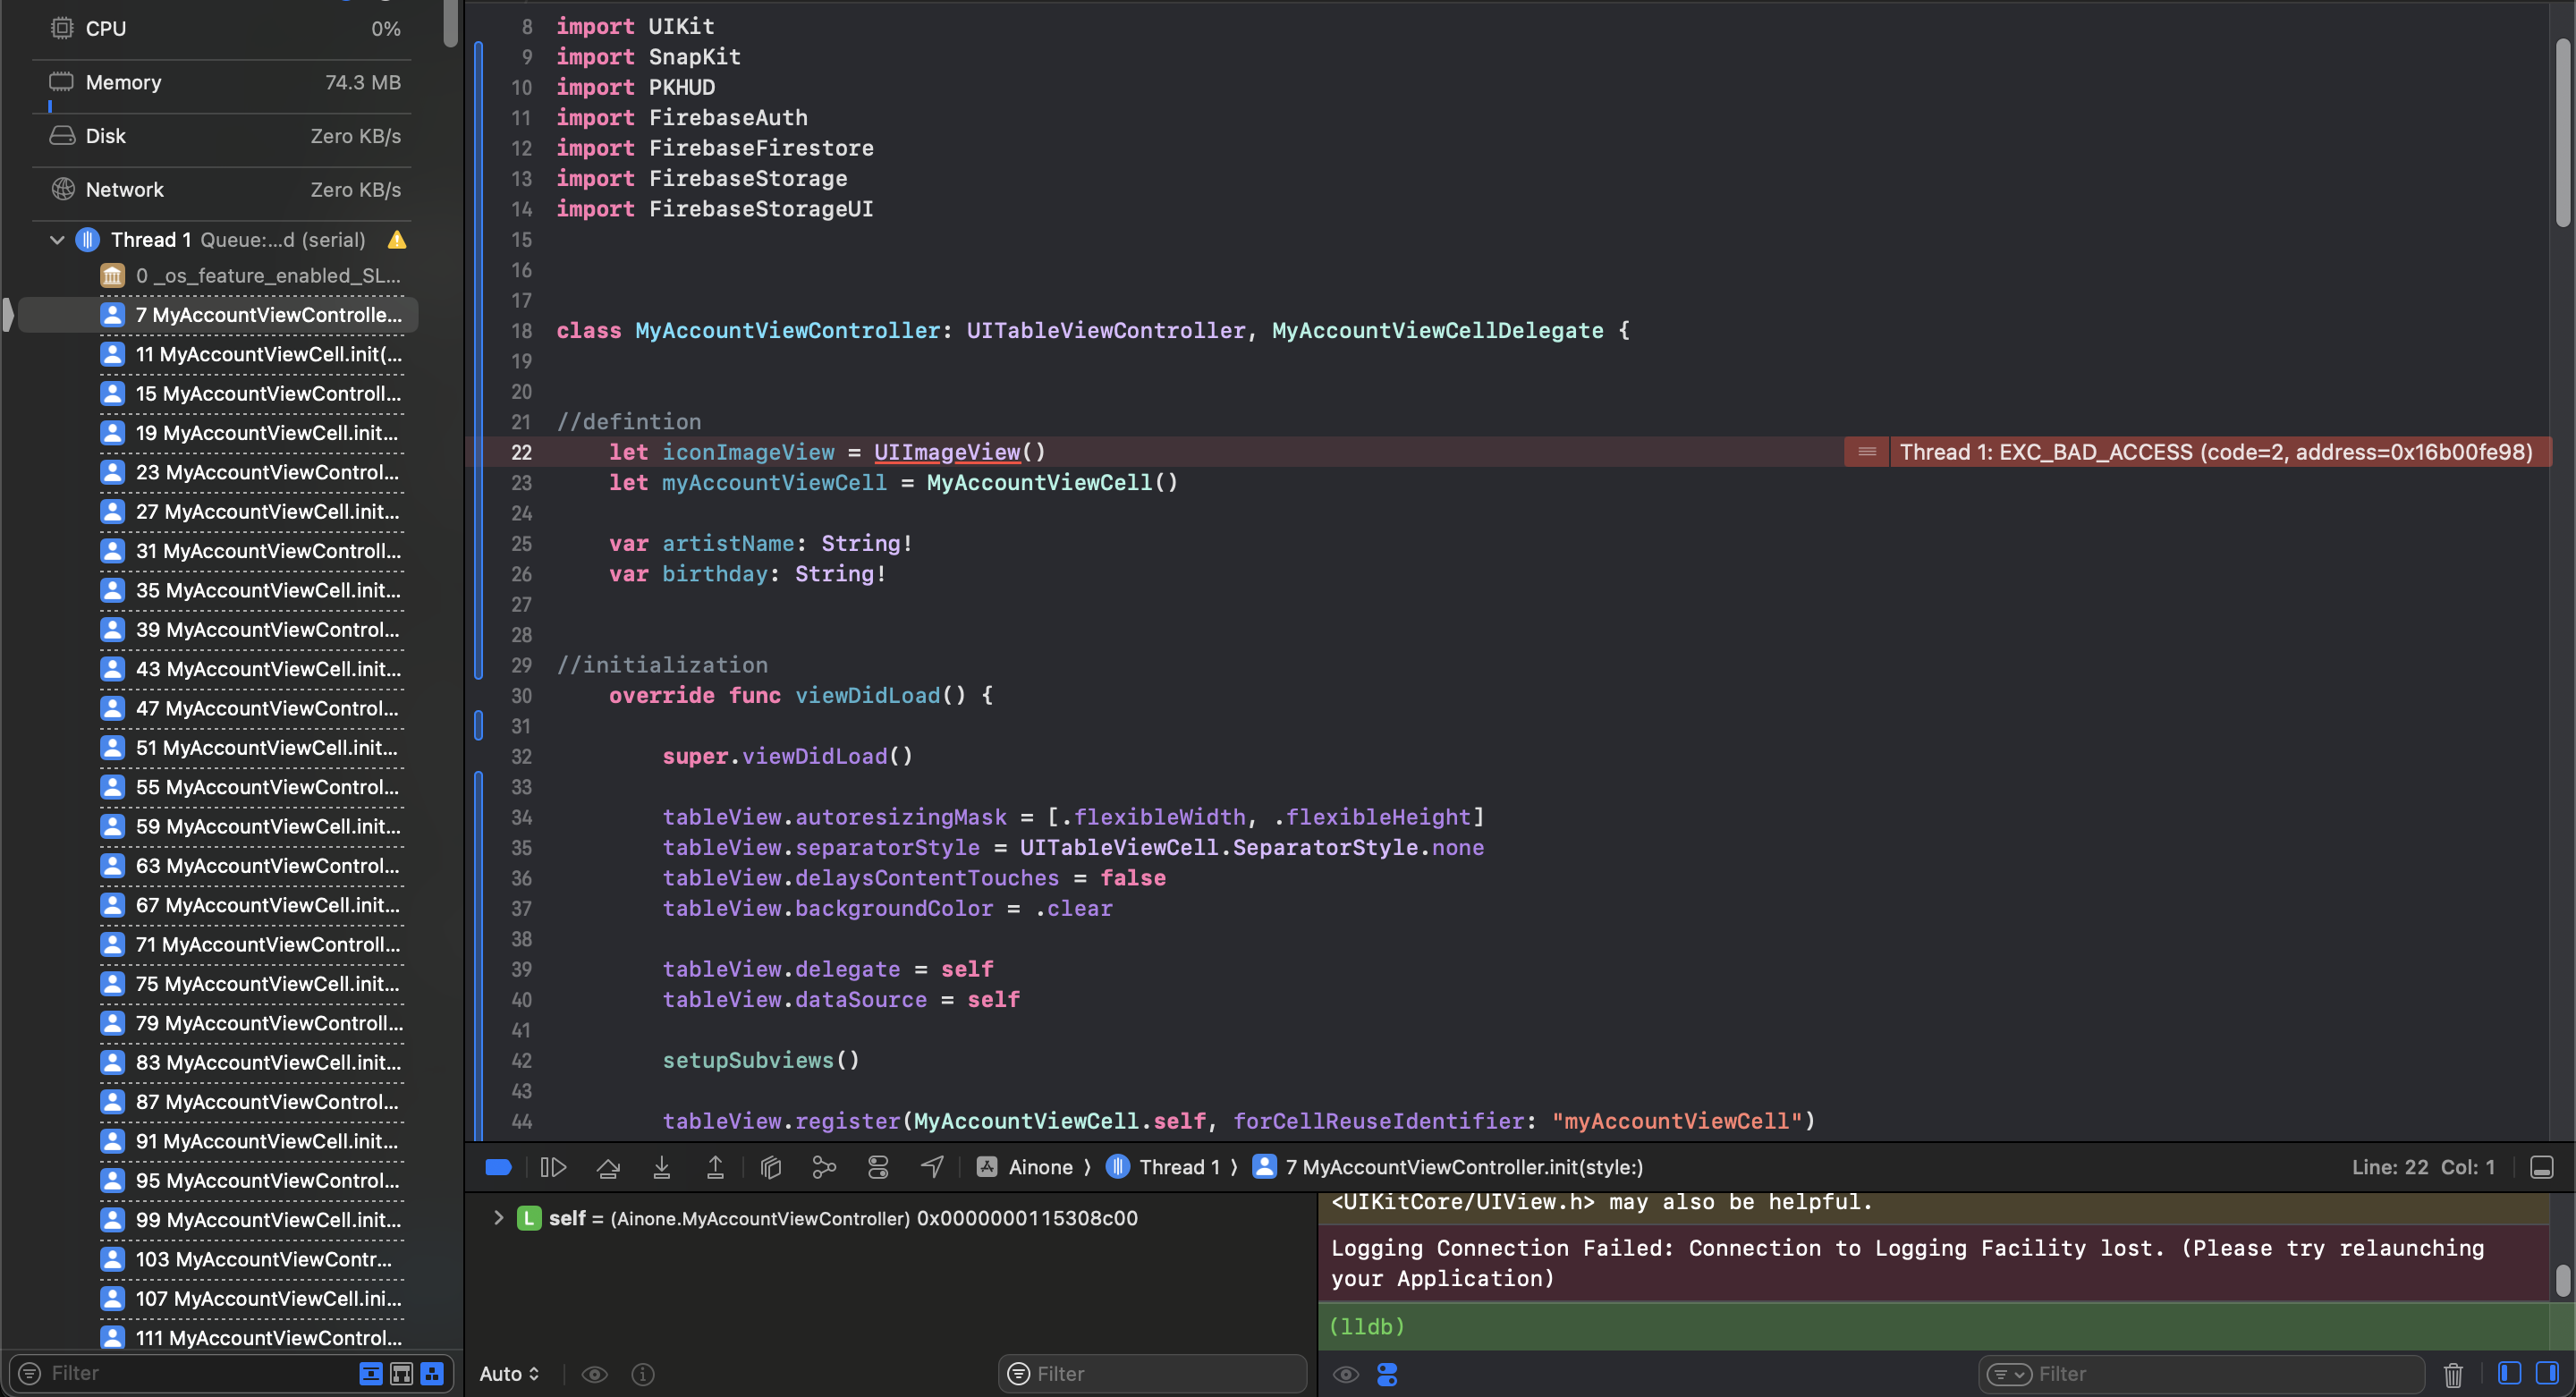The image size is (2576, 1397).
Task: Toggle breakpoints in the debug bar
Action: pos(499,1167)
